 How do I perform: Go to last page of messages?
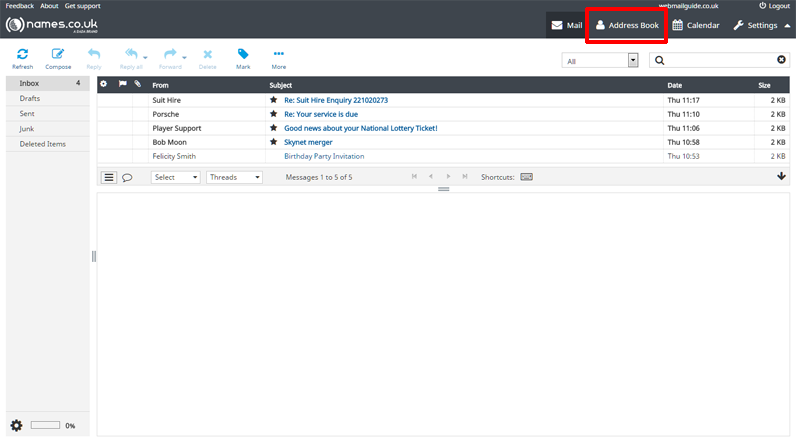465,177
